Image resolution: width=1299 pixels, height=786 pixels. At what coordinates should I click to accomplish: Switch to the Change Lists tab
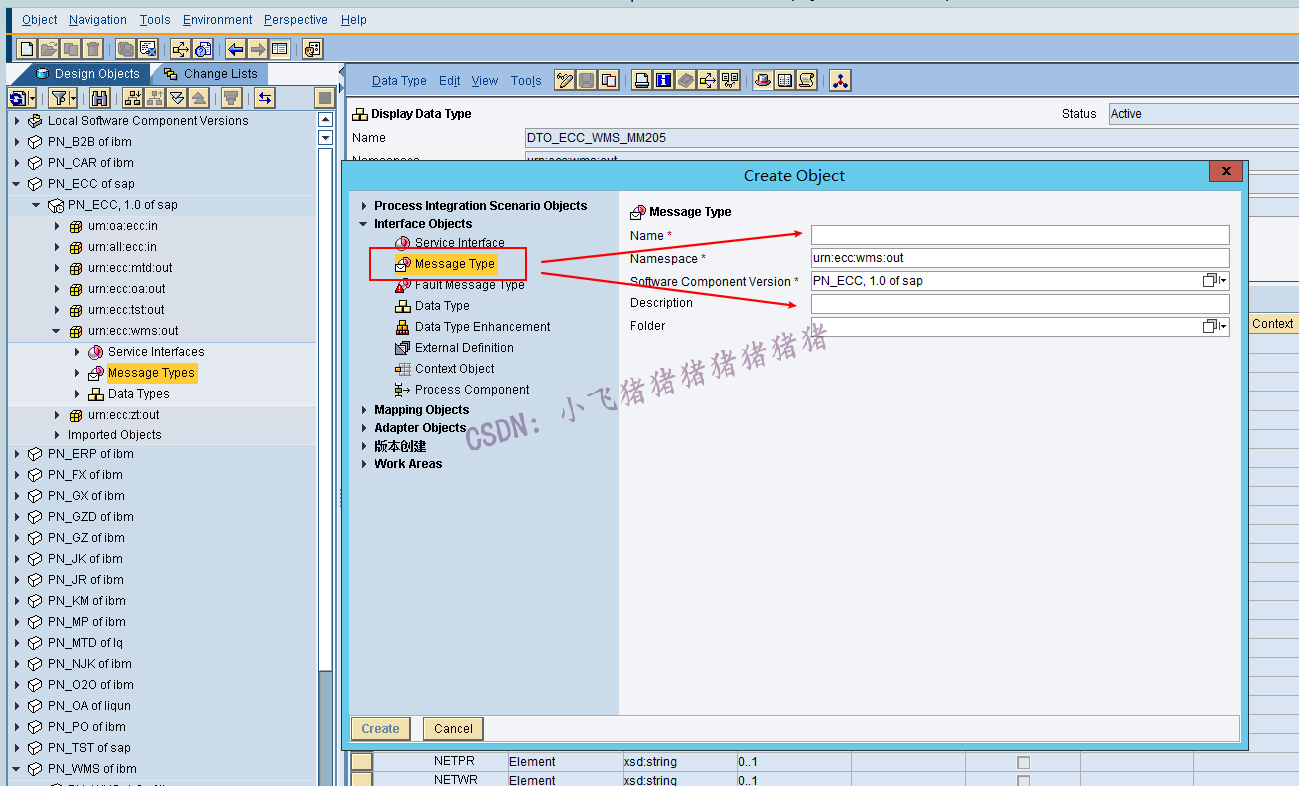tap(210, 74)
